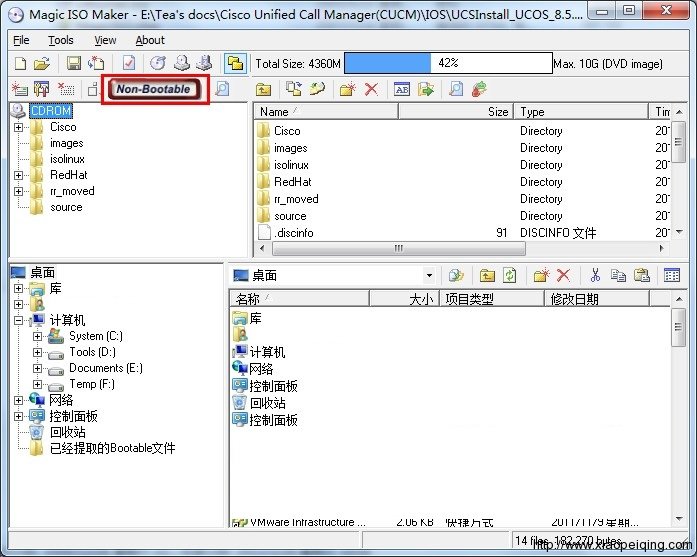
Task: Click the Add files icon in image toolbar
Action: click(x=293, y=89)
